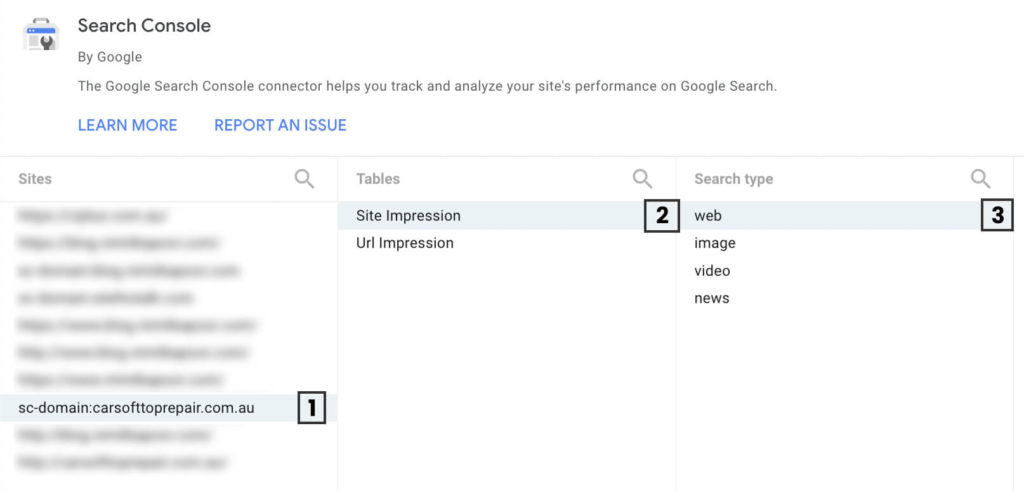The image size is (1024, 492).
Task: Select the image search type
Action: [844, 243]
